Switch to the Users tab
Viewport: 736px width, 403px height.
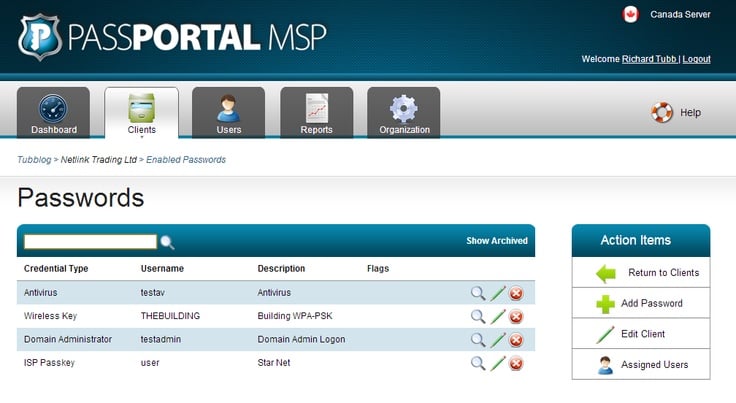(229, 113)
